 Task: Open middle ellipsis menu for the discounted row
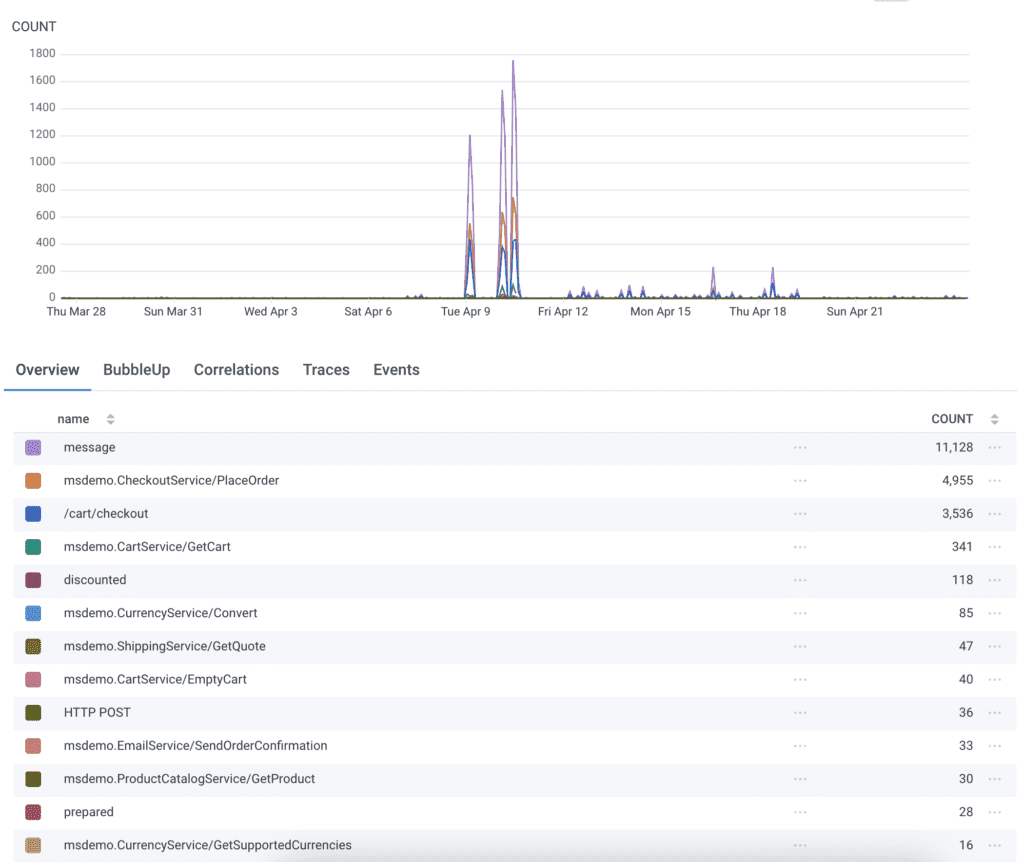click(x=800, y=580)
